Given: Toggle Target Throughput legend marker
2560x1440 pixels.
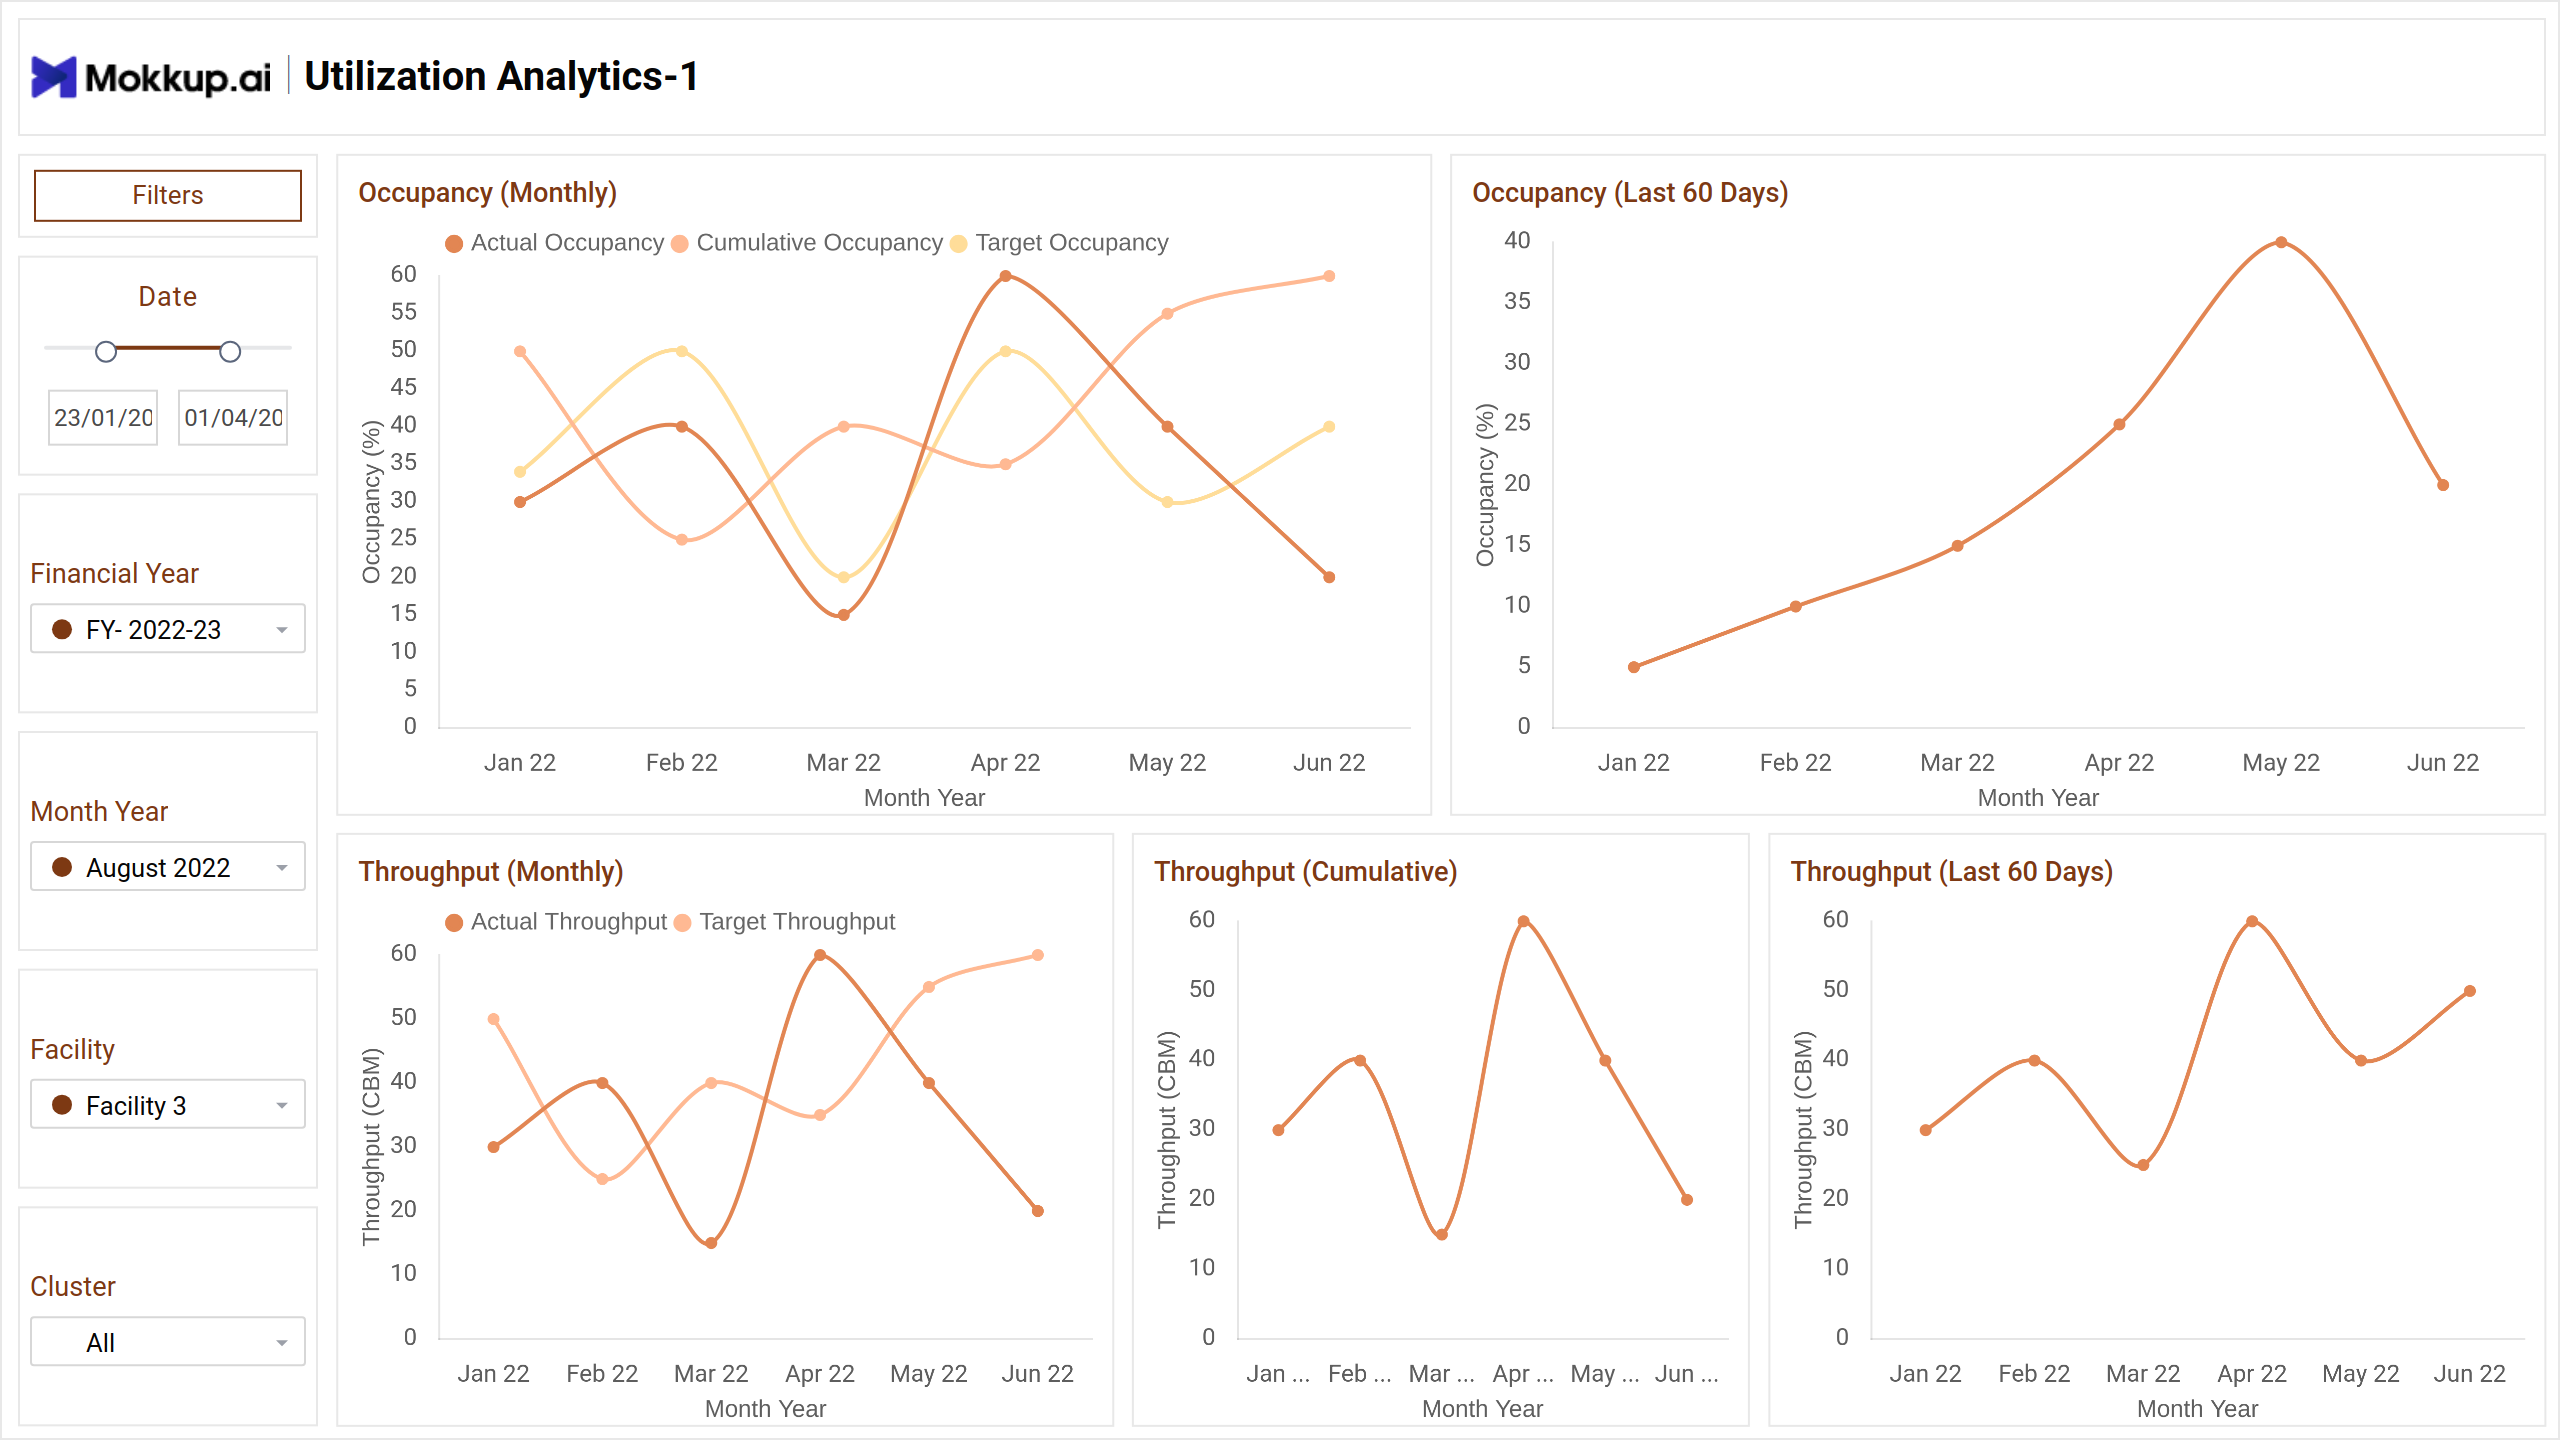Looking at the screenshot, I should [683, 923].
